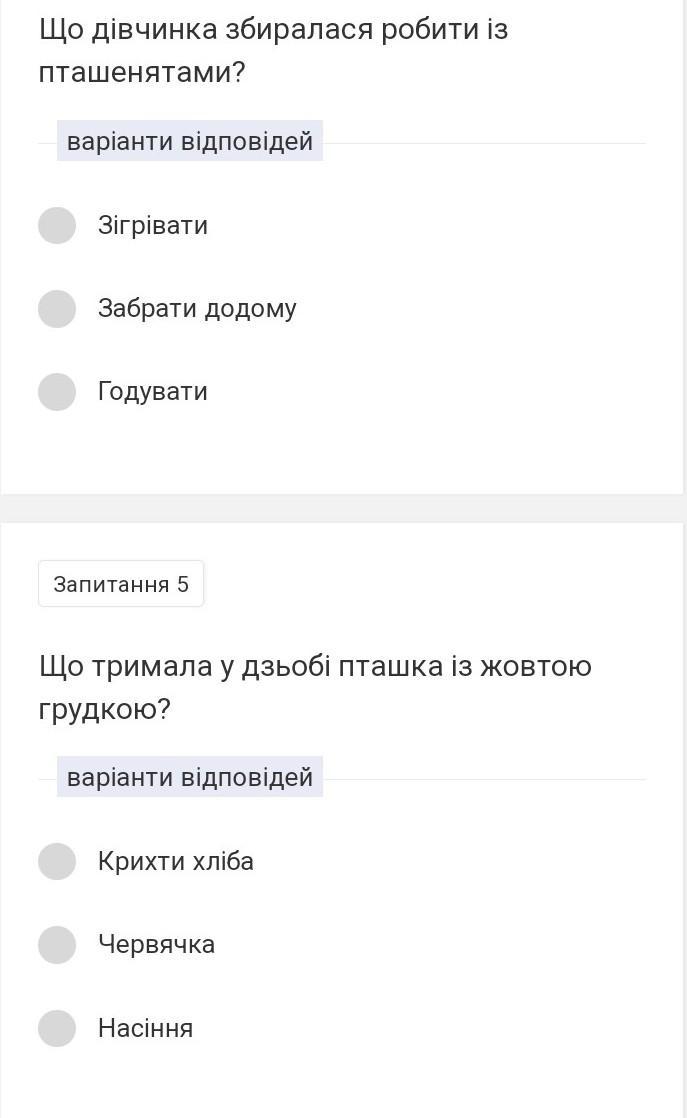
Task: Choose the 'Забрати додому' radio circle
Action: (57, 308)
